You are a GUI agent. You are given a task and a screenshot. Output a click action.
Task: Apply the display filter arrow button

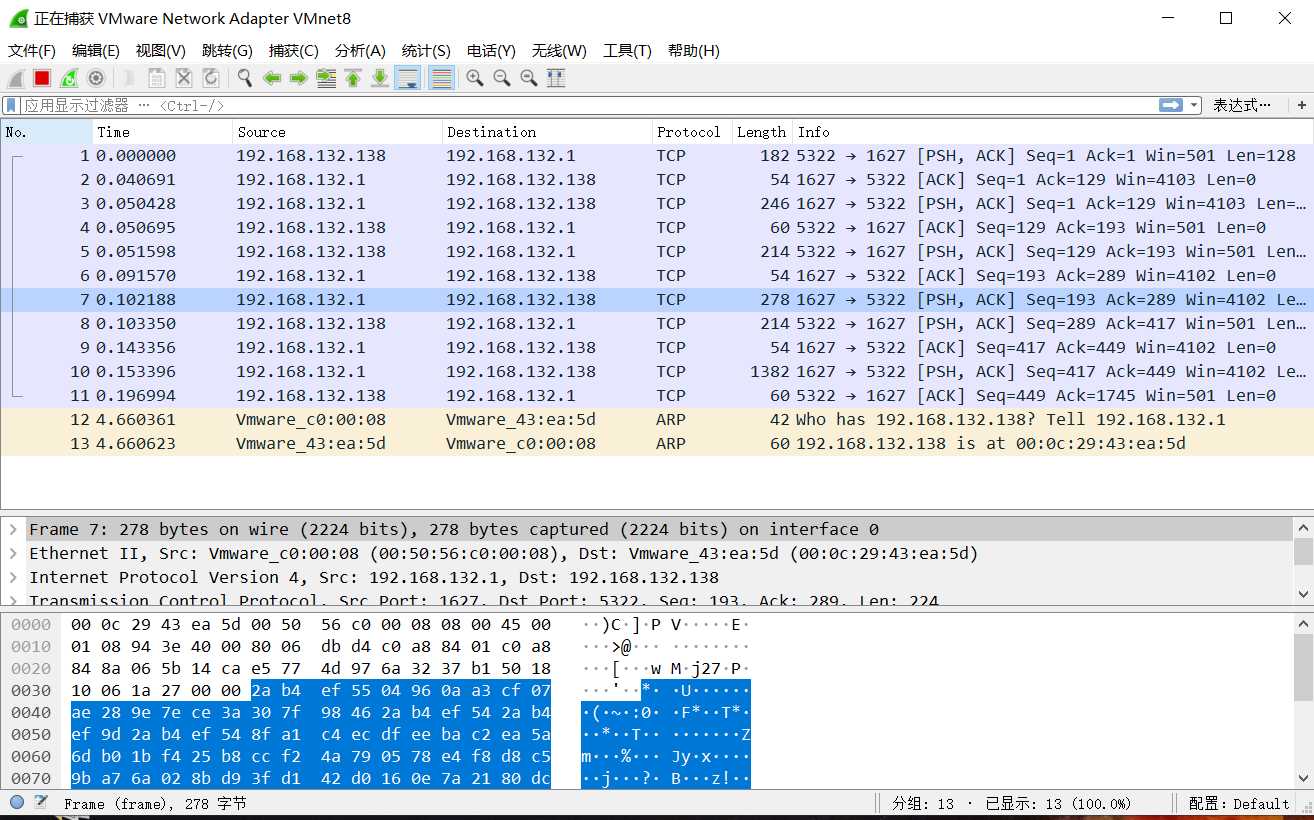1171,105
